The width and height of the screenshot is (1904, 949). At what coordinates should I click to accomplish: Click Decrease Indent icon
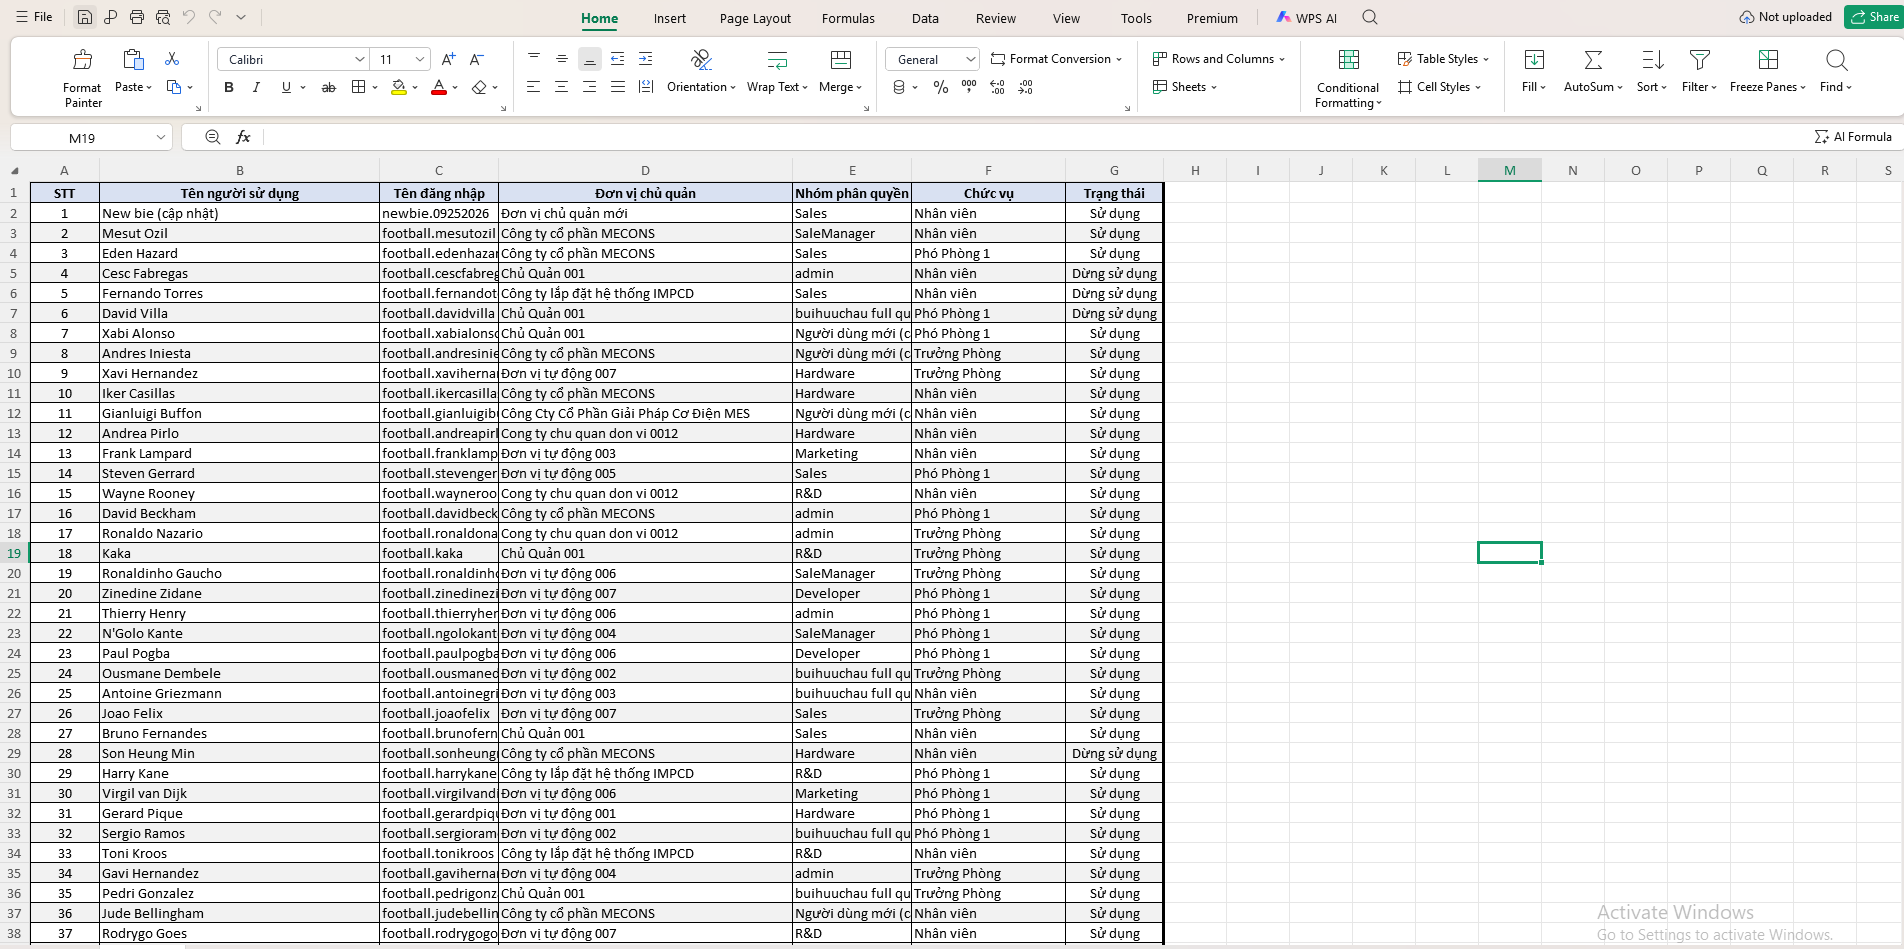pyautogui.click(x=618, y=59)
